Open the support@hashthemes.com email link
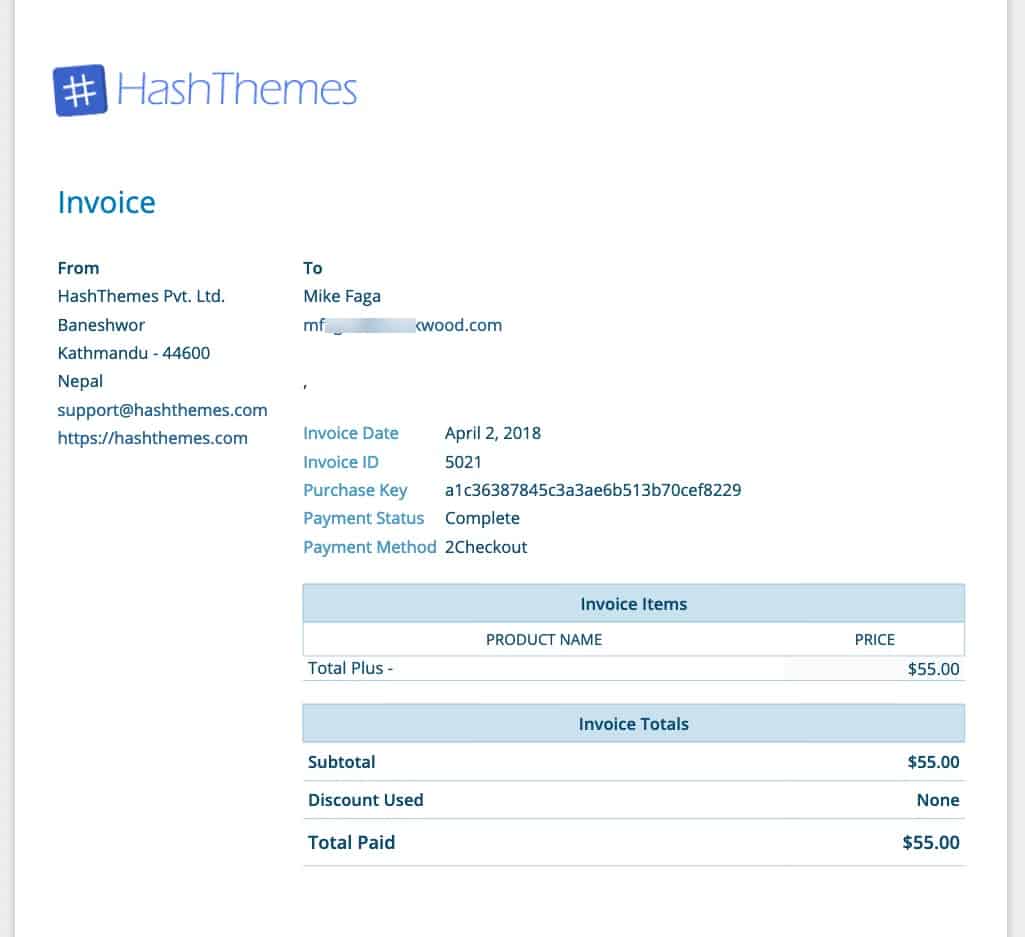 [x=162, y=410]
